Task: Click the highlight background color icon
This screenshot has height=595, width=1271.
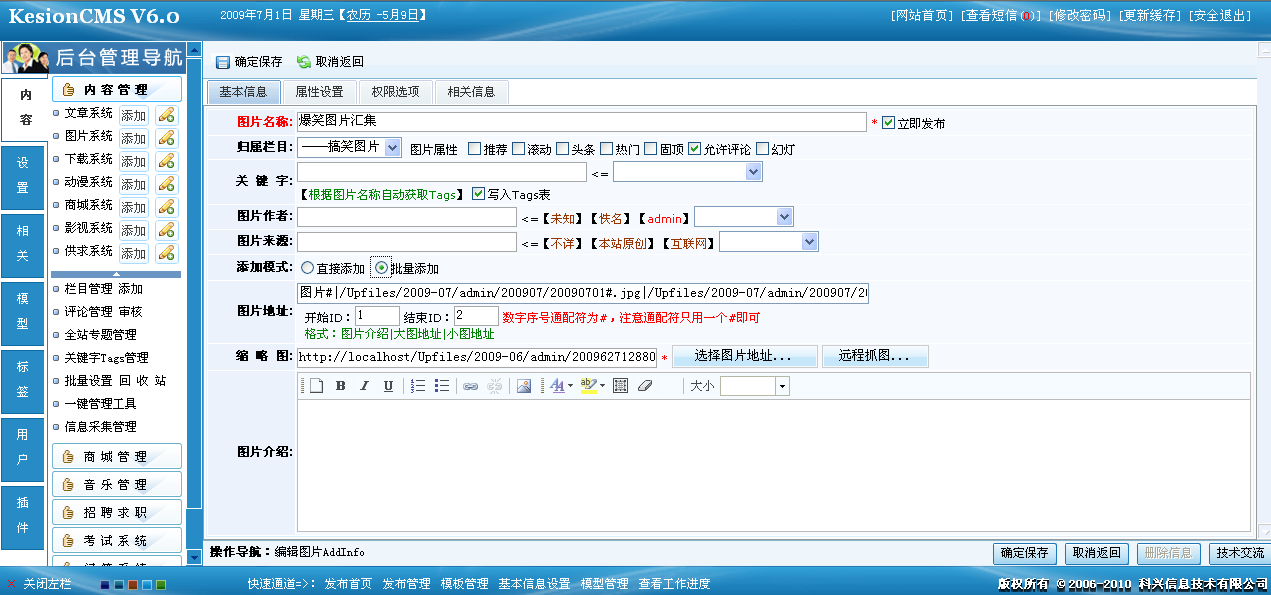Action: pyautogui.click(x=588, y=386)
